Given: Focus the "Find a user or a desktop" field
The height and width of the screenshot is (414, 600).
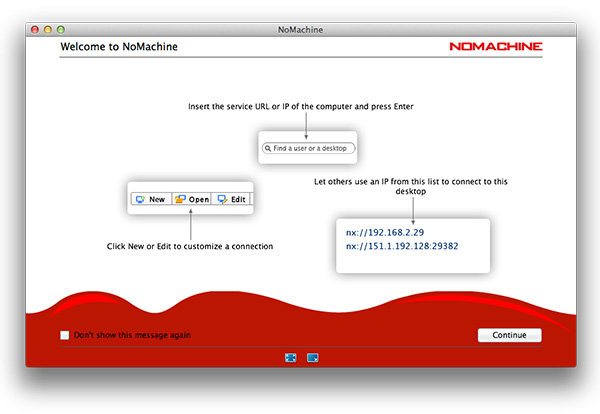Looking at the screenshot, I should pos(312,148).
